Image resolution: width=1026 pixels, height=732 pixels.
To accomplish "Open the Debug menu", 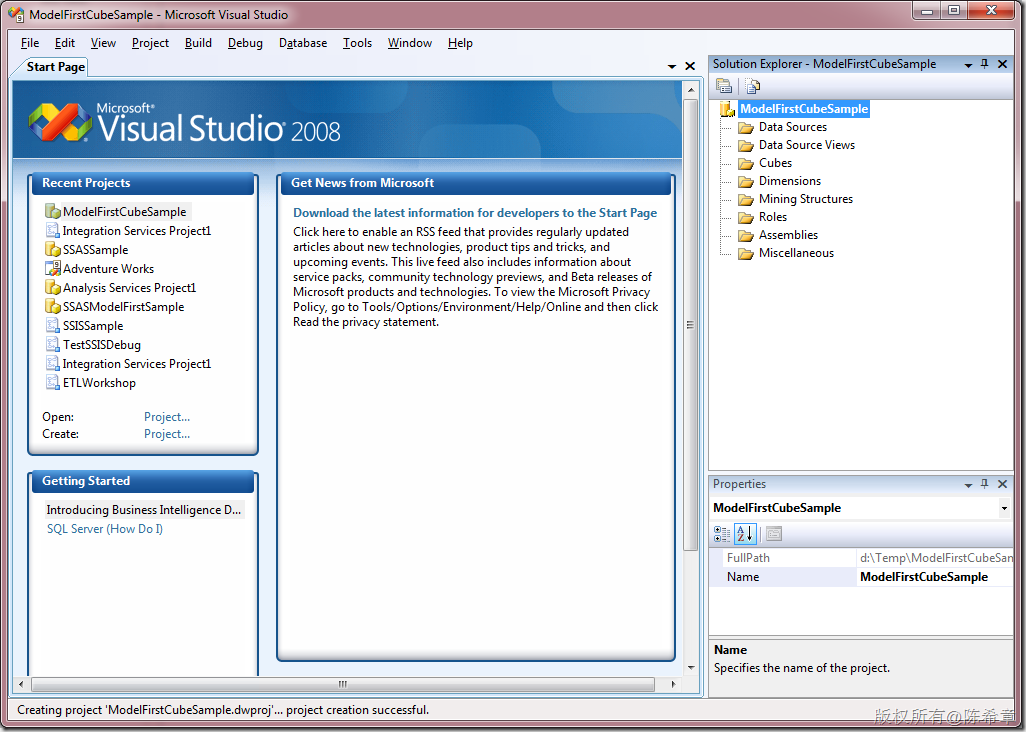I will [245, 43].
